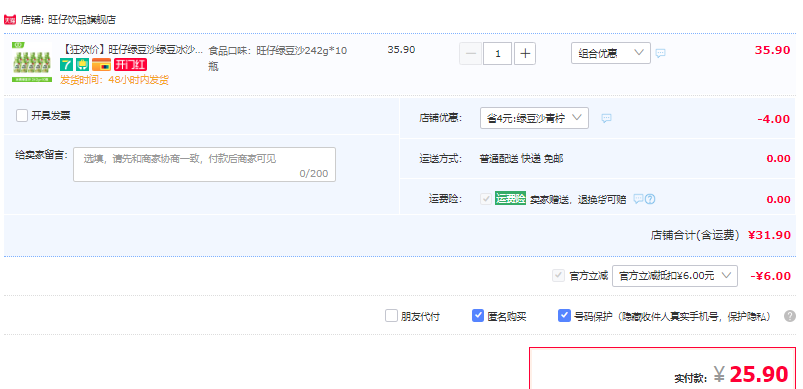Click the 发货时间: 48小时内发货 text
Viewport: 803px width, 389px height.
(115, 80)
